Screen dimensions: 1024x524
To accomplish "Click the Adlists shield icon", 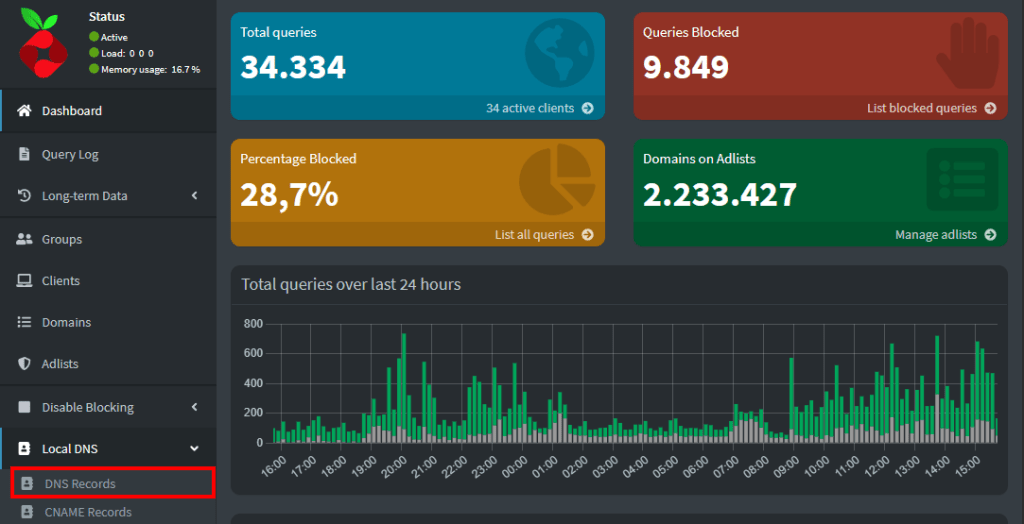I will (x=25, y=364).
